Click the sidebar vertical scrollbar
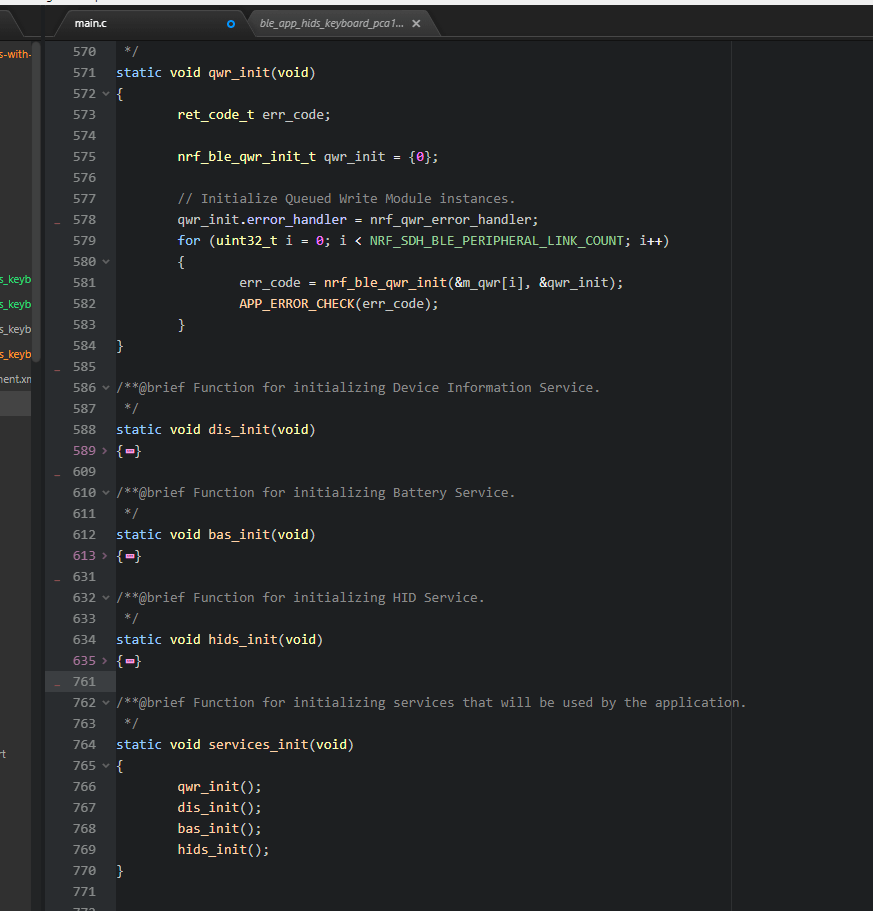This screenshot has width=873, height=911. (36, 200)
